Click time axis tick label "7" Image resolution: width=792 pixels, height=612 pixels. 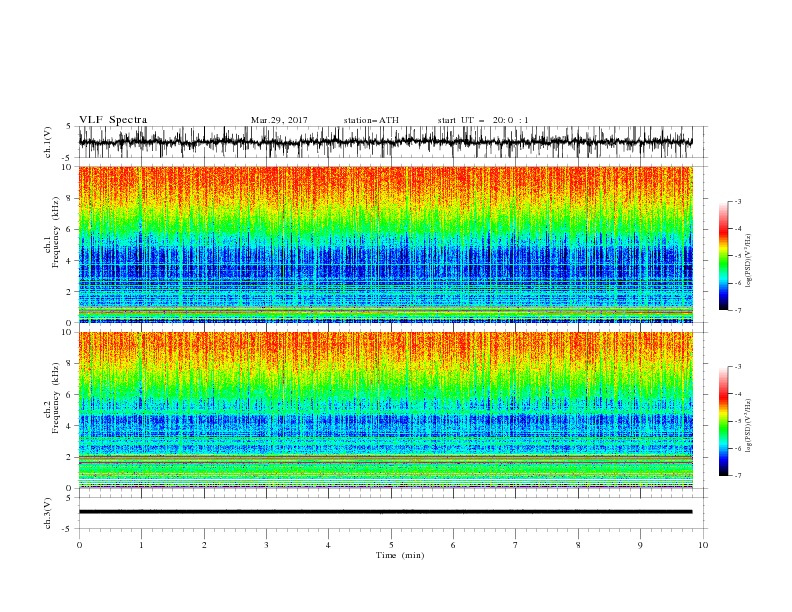click(x=516, y=545)
